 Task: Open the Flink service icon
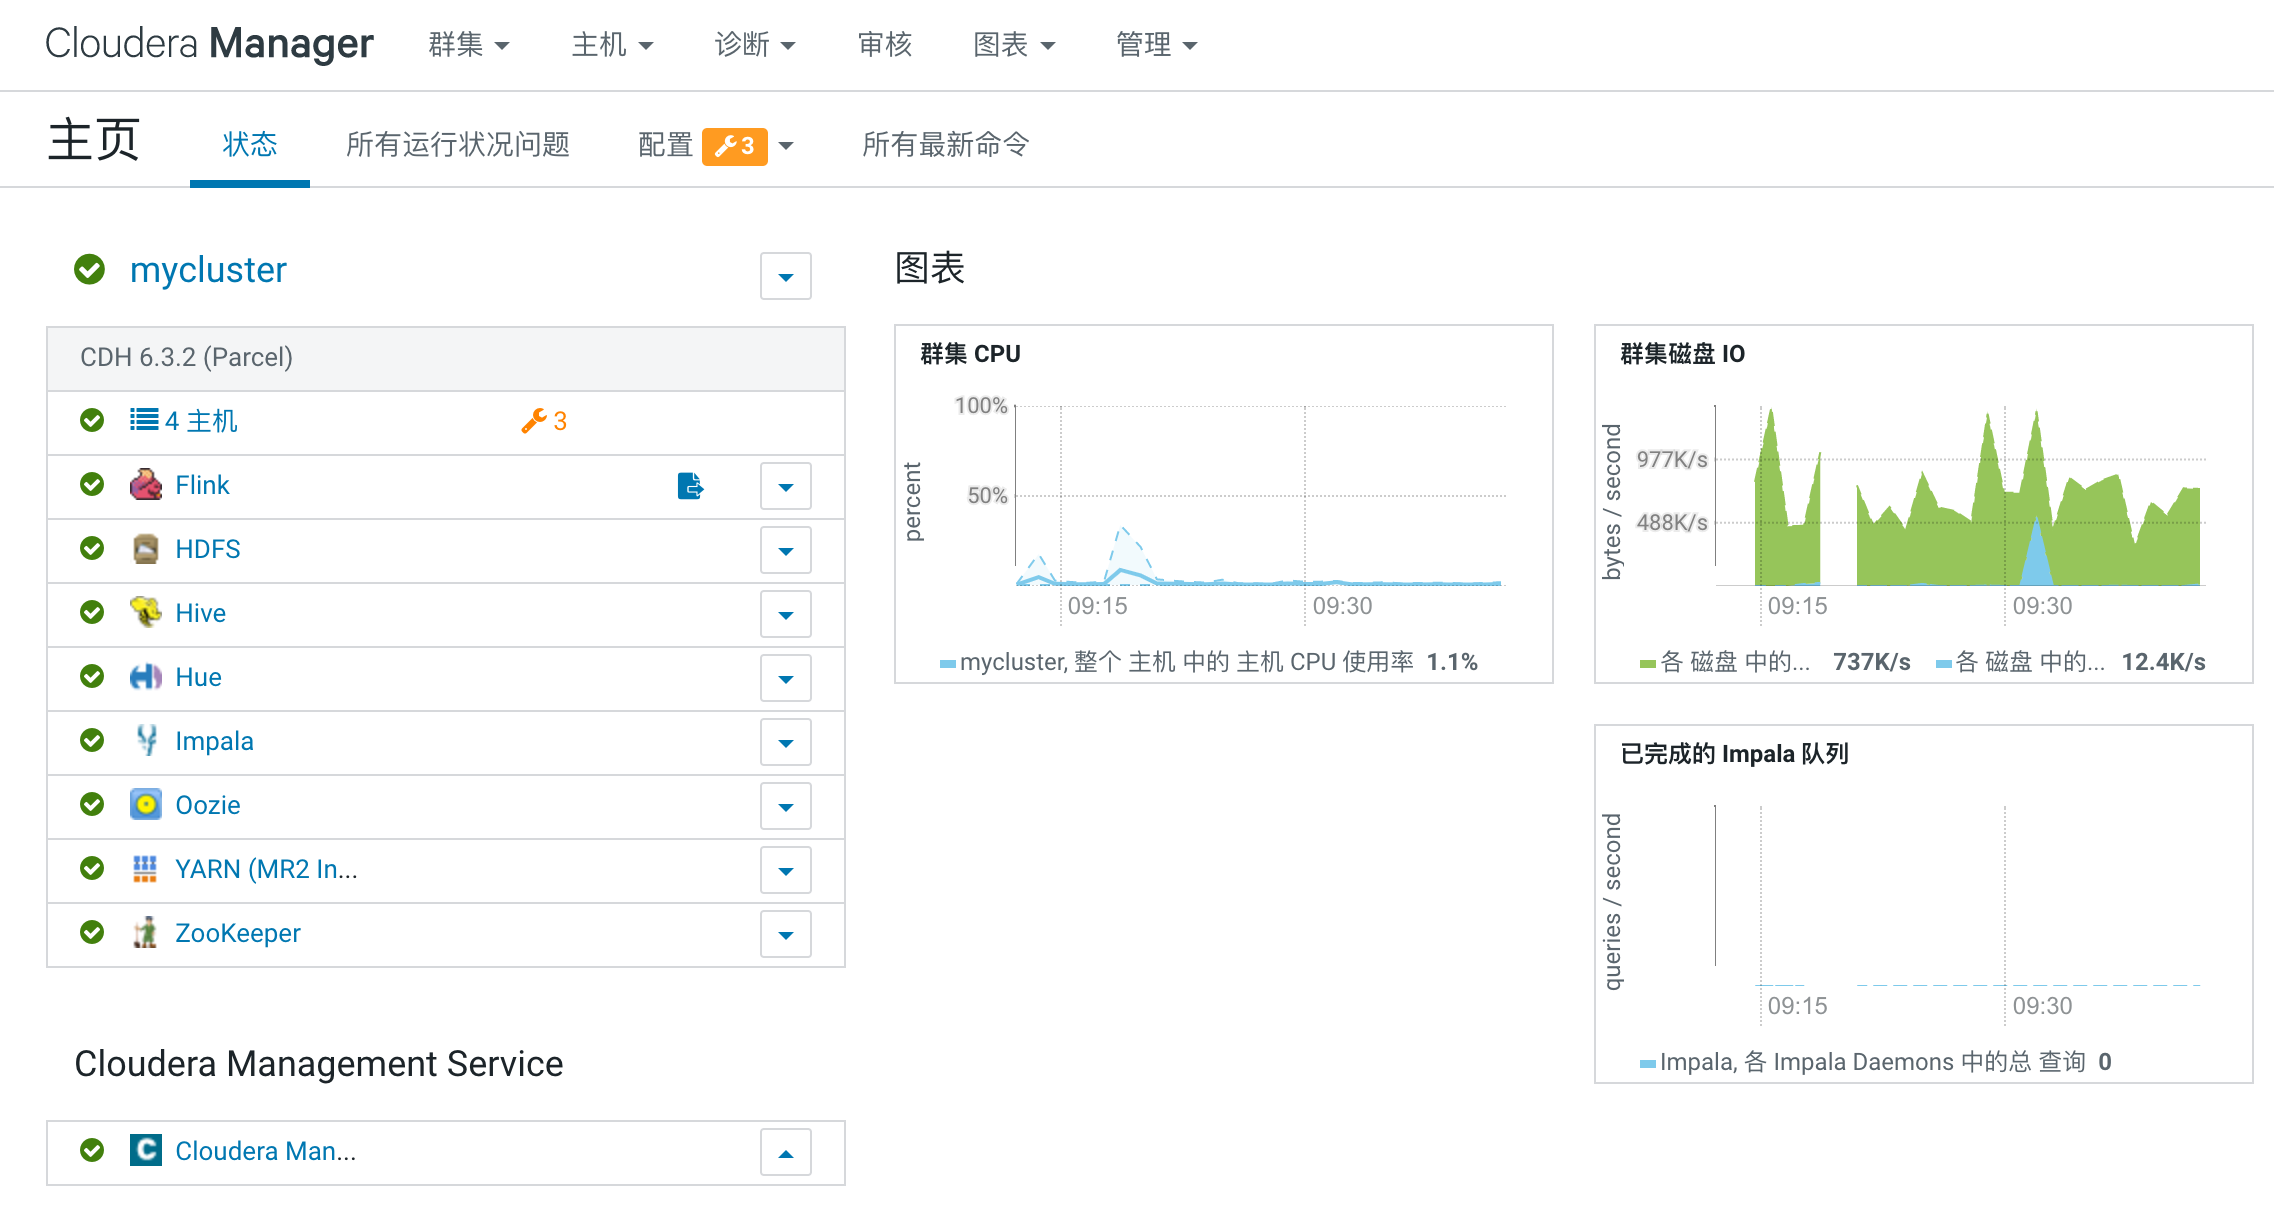click(x=146, y=485)
